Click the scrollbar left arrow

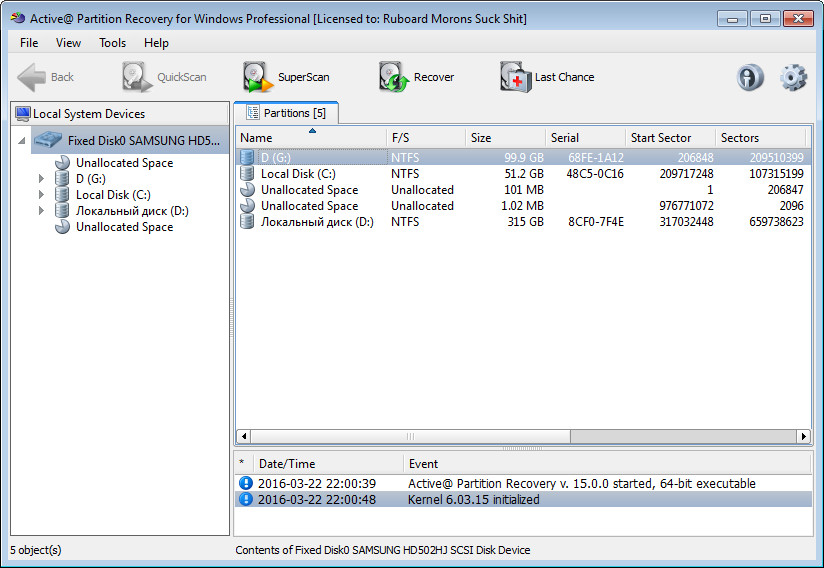(243, 436)
